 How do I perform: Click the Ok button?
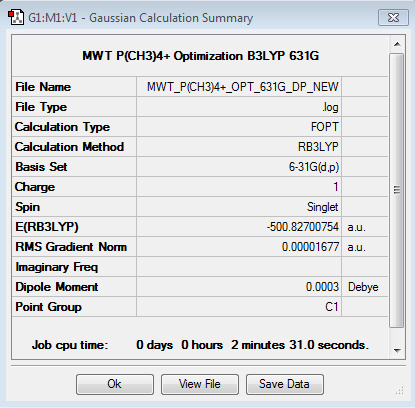(115, 384)
